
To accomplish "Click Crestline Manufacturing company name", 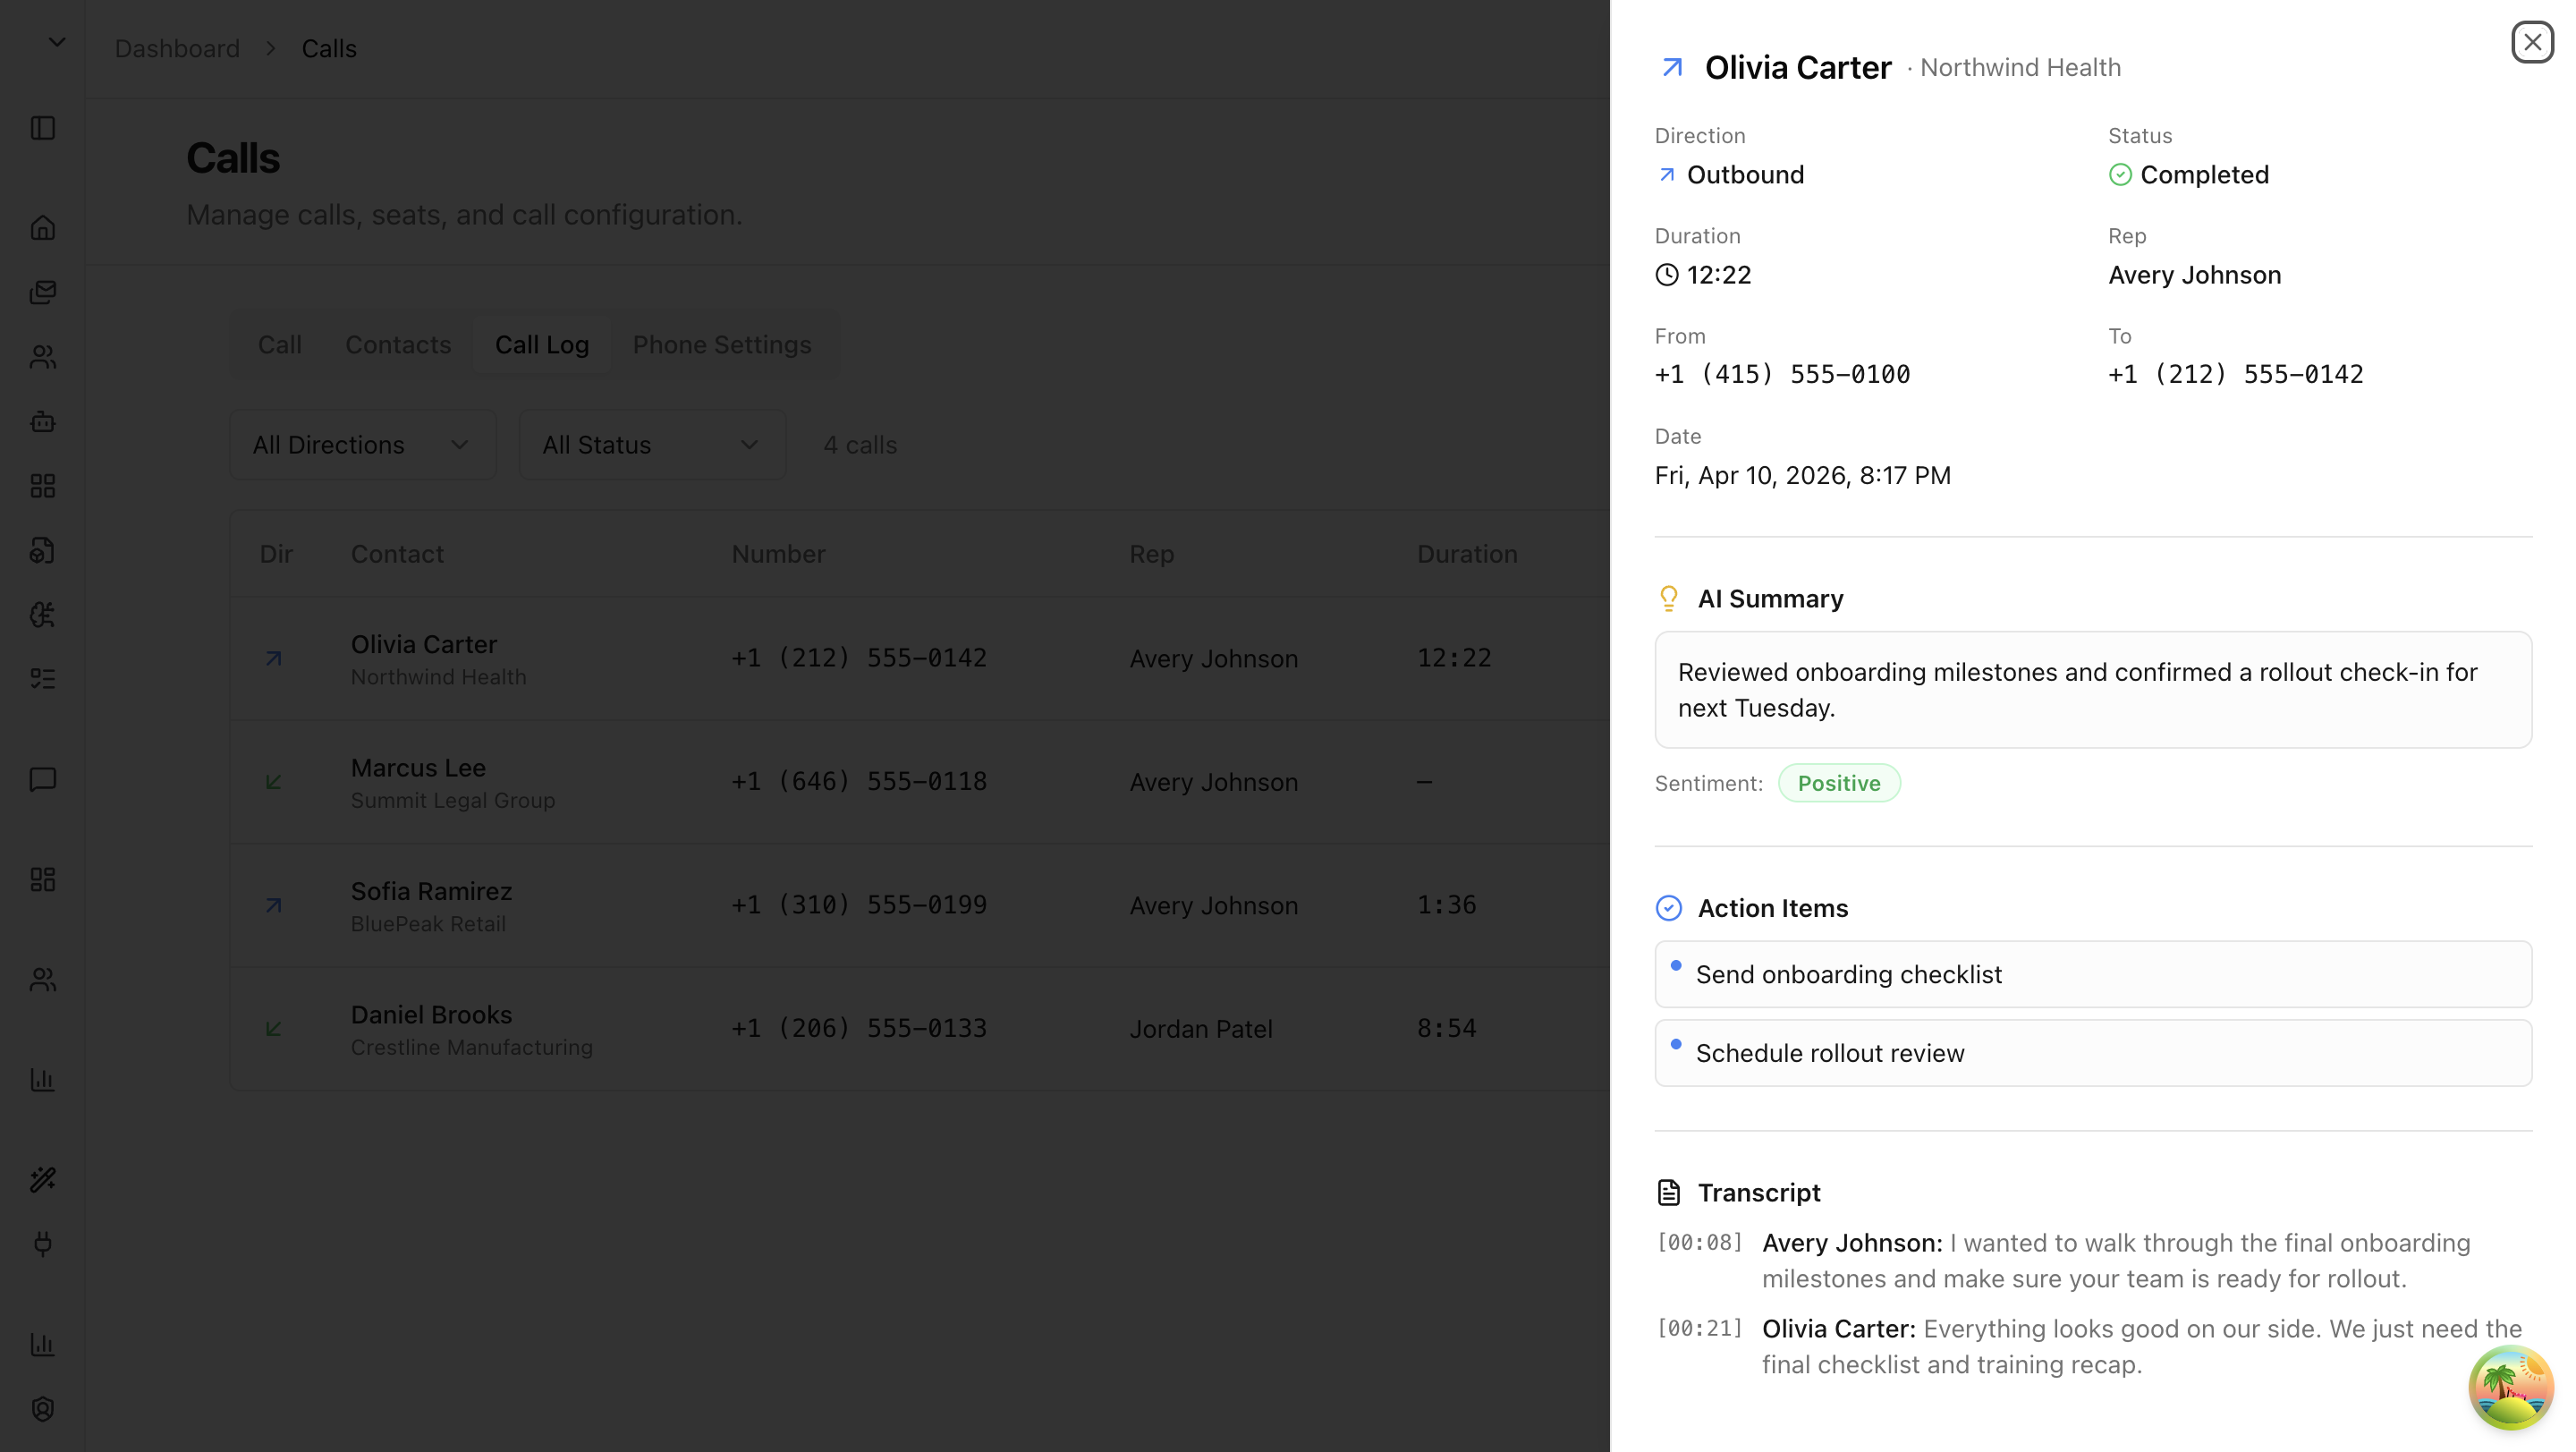I will [x=471, y=1047].
